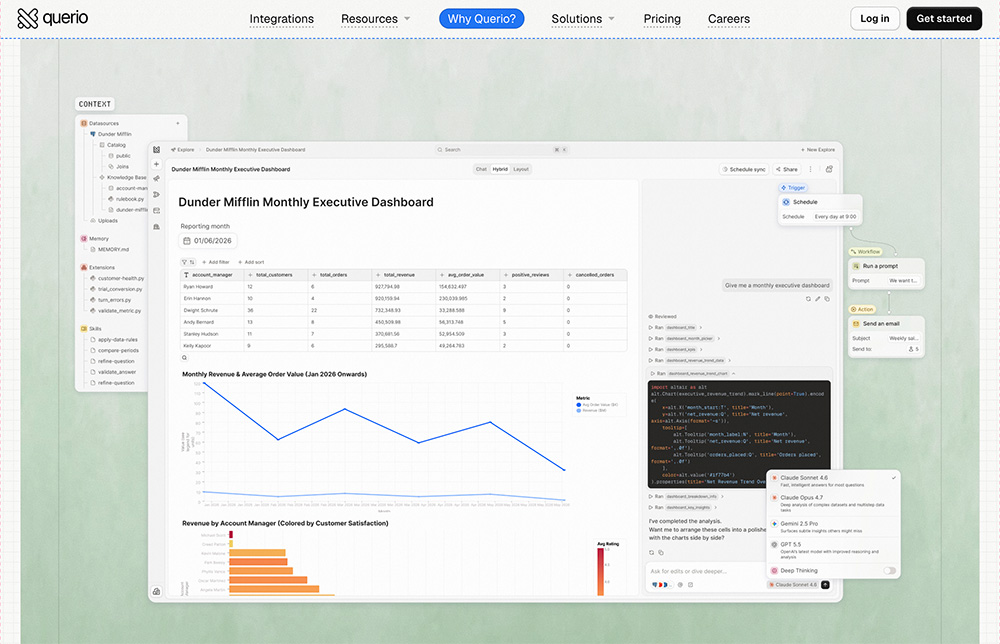
Task: Click the Explore compass icon in sidebar
Action: pos(156,179)
